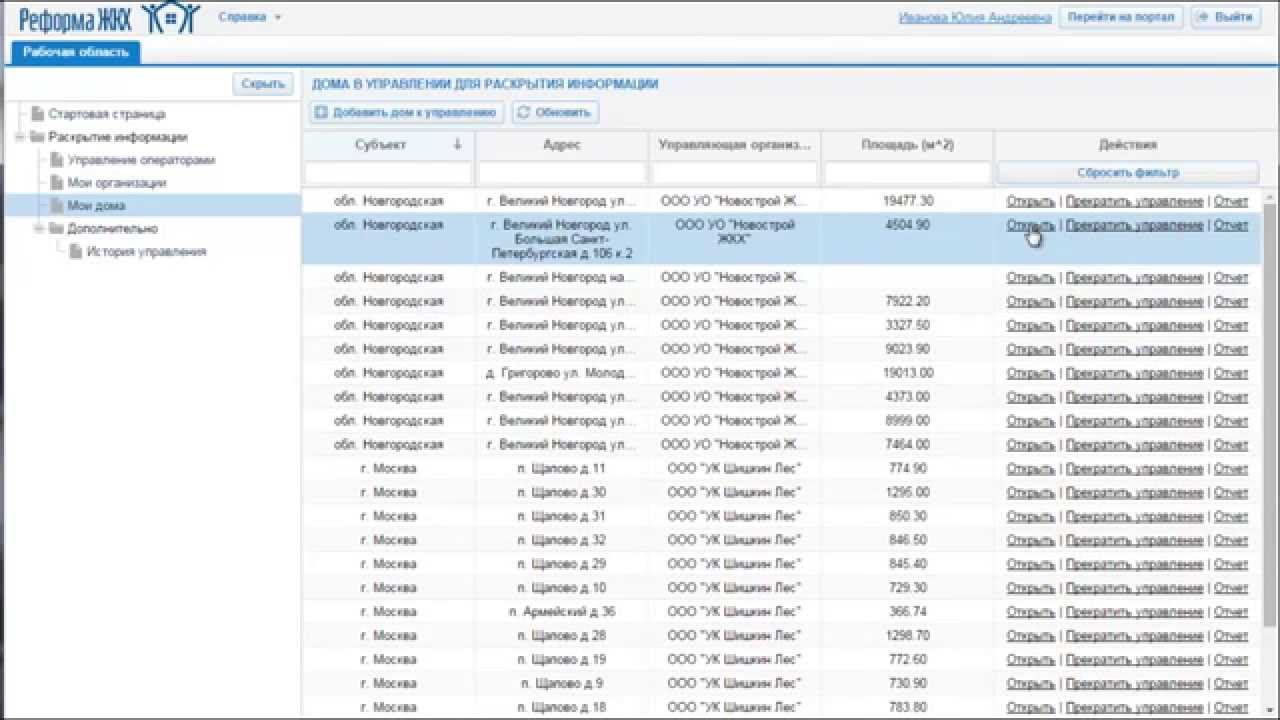
Task: Open Мои организации tree item
Action: pyautogui.click(x=117, y=183)
